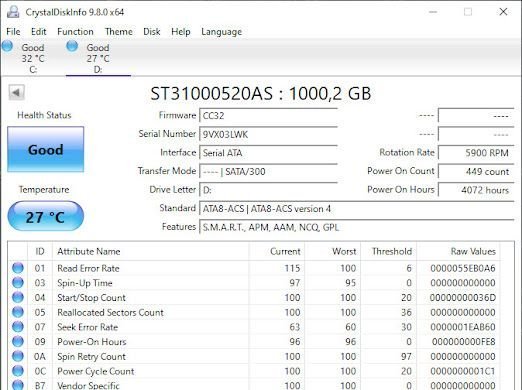Click the CrystalDiskInfo app icon in title bar
Image resolution: width=522 pixels, height=390 pixels.
(13, 12)
